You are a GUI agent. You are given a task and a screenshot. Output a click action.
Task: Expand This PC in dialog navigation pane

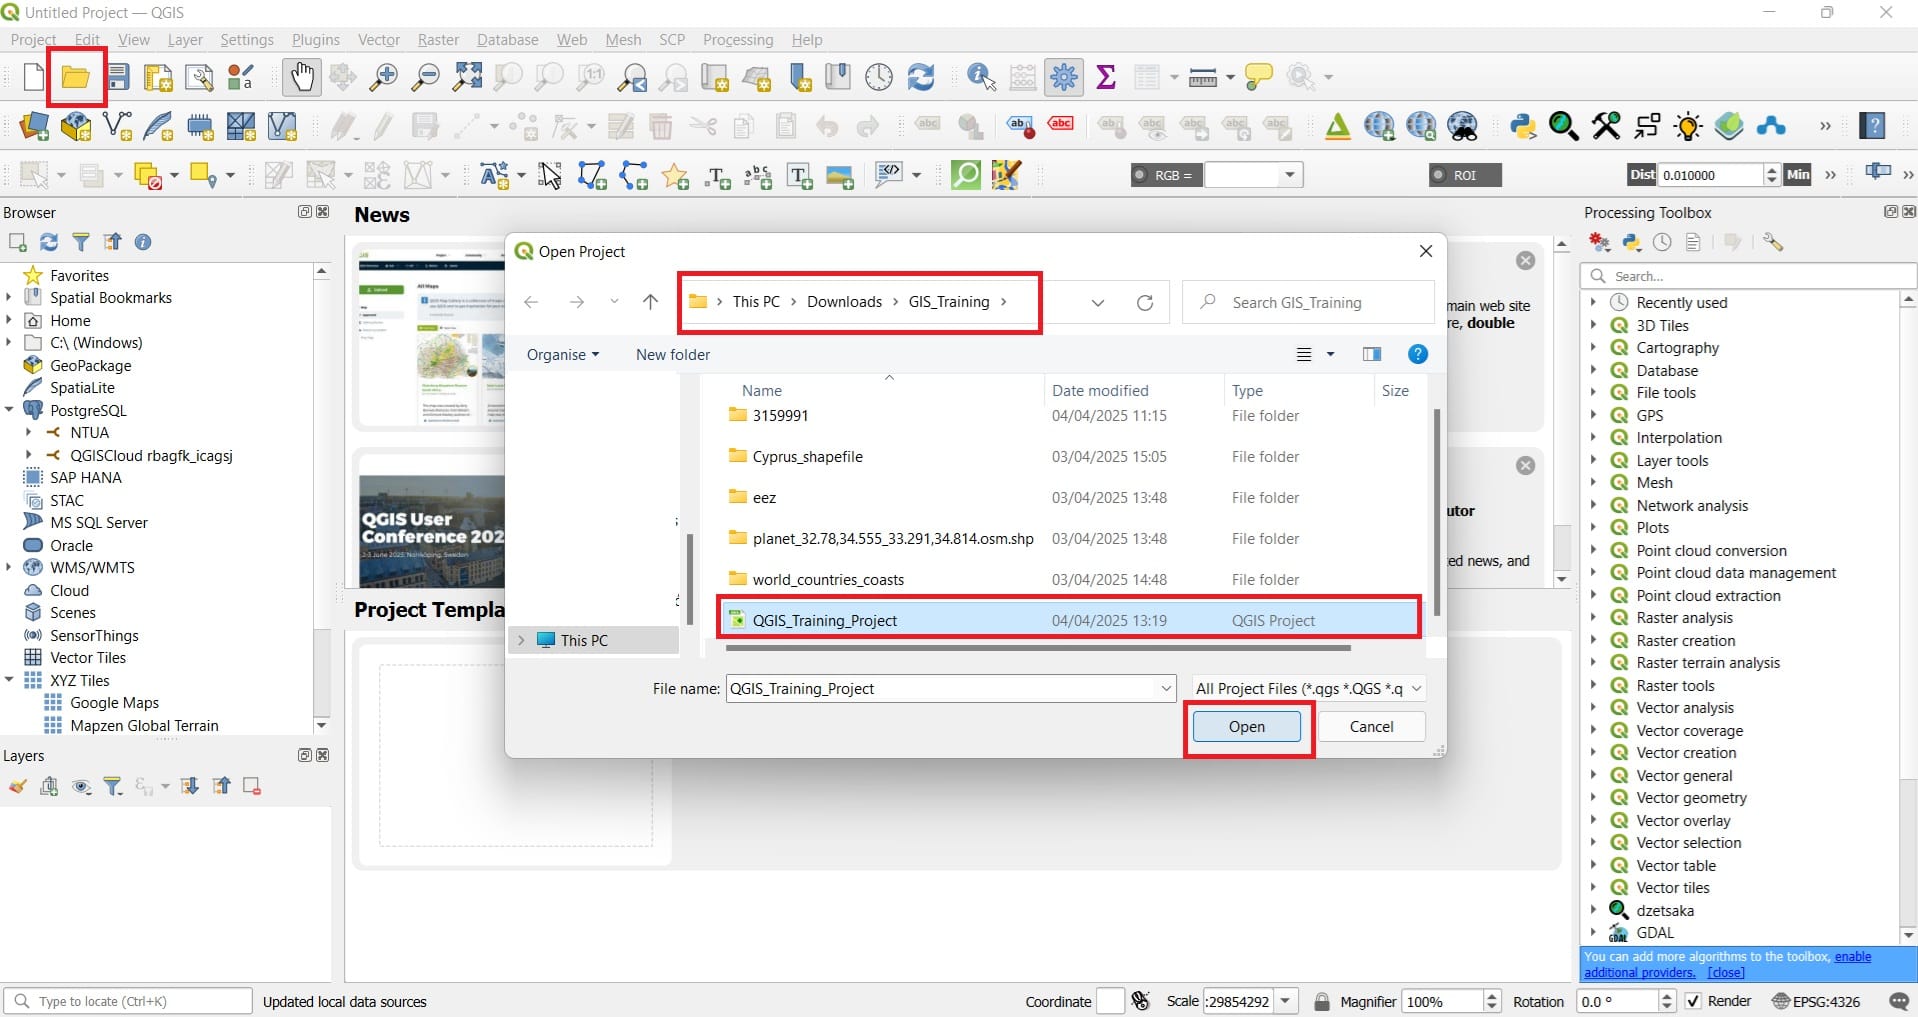point(521,640)
